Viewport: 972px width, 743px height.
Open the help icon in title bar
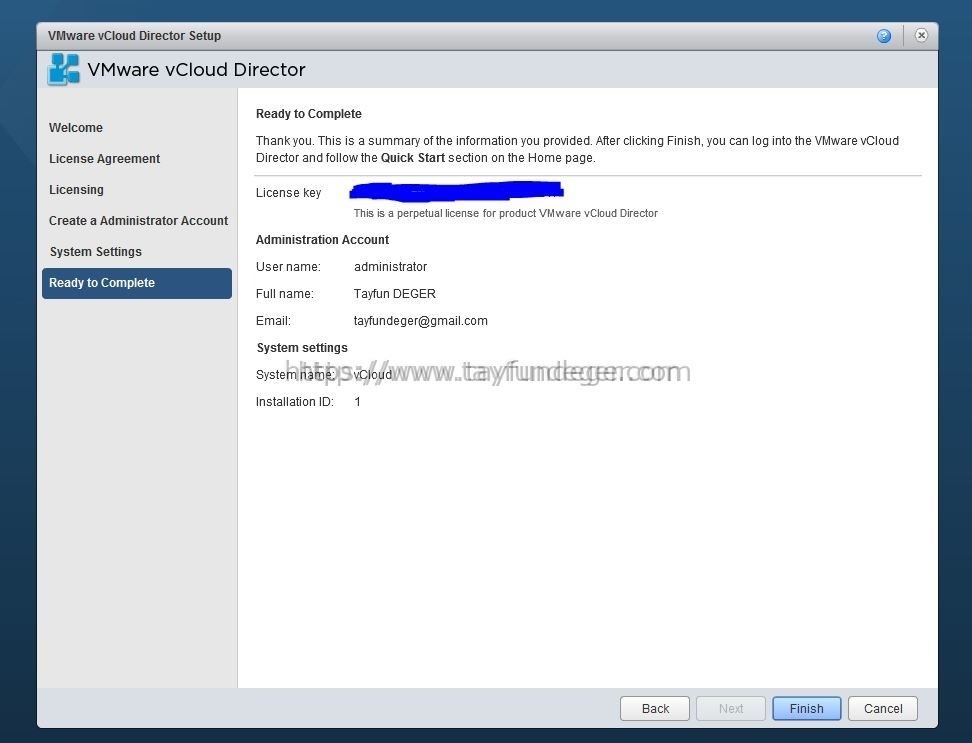tap(884, 36)
